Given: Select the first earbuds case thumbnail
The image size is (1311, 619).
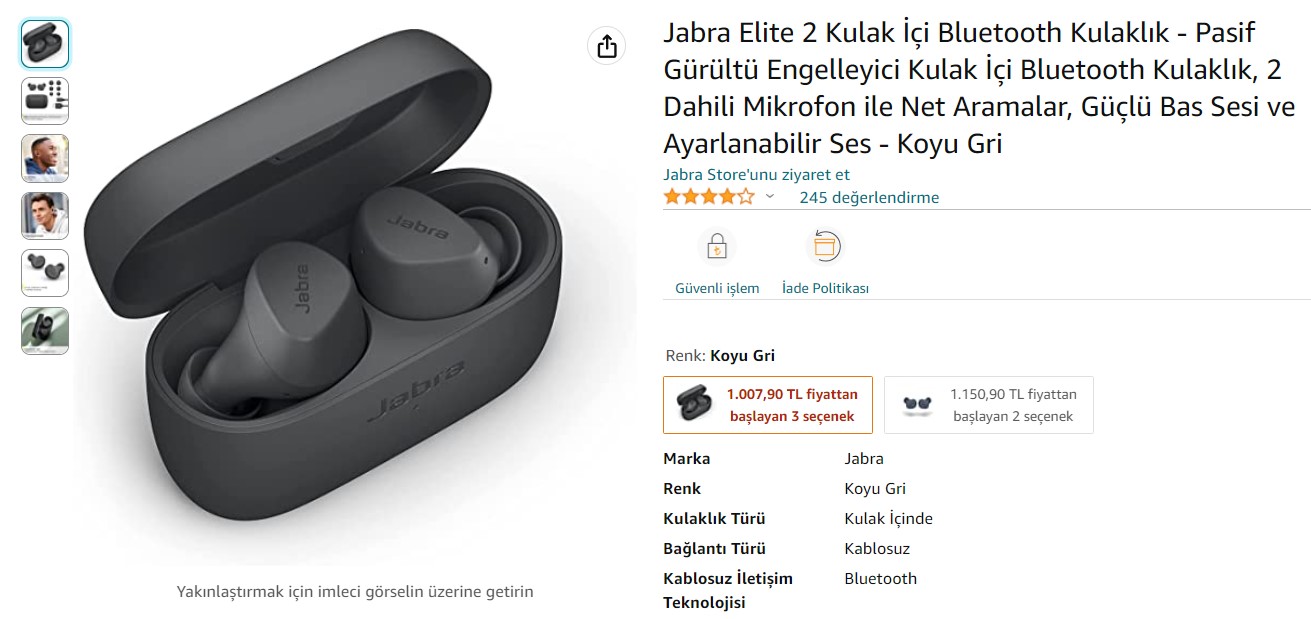Looking at the screenshot, I should coord(45,44).
